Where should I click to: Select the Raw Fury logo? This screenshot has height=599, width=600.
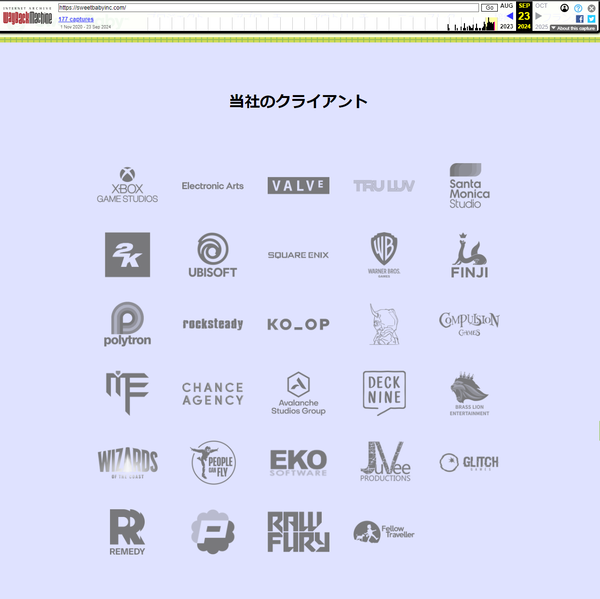298,532
